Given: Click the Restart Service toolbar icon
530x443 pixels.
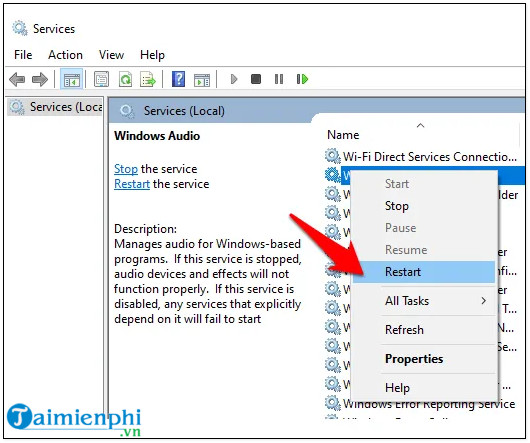Looking at the screenshot, I should (x=302, y=79).
